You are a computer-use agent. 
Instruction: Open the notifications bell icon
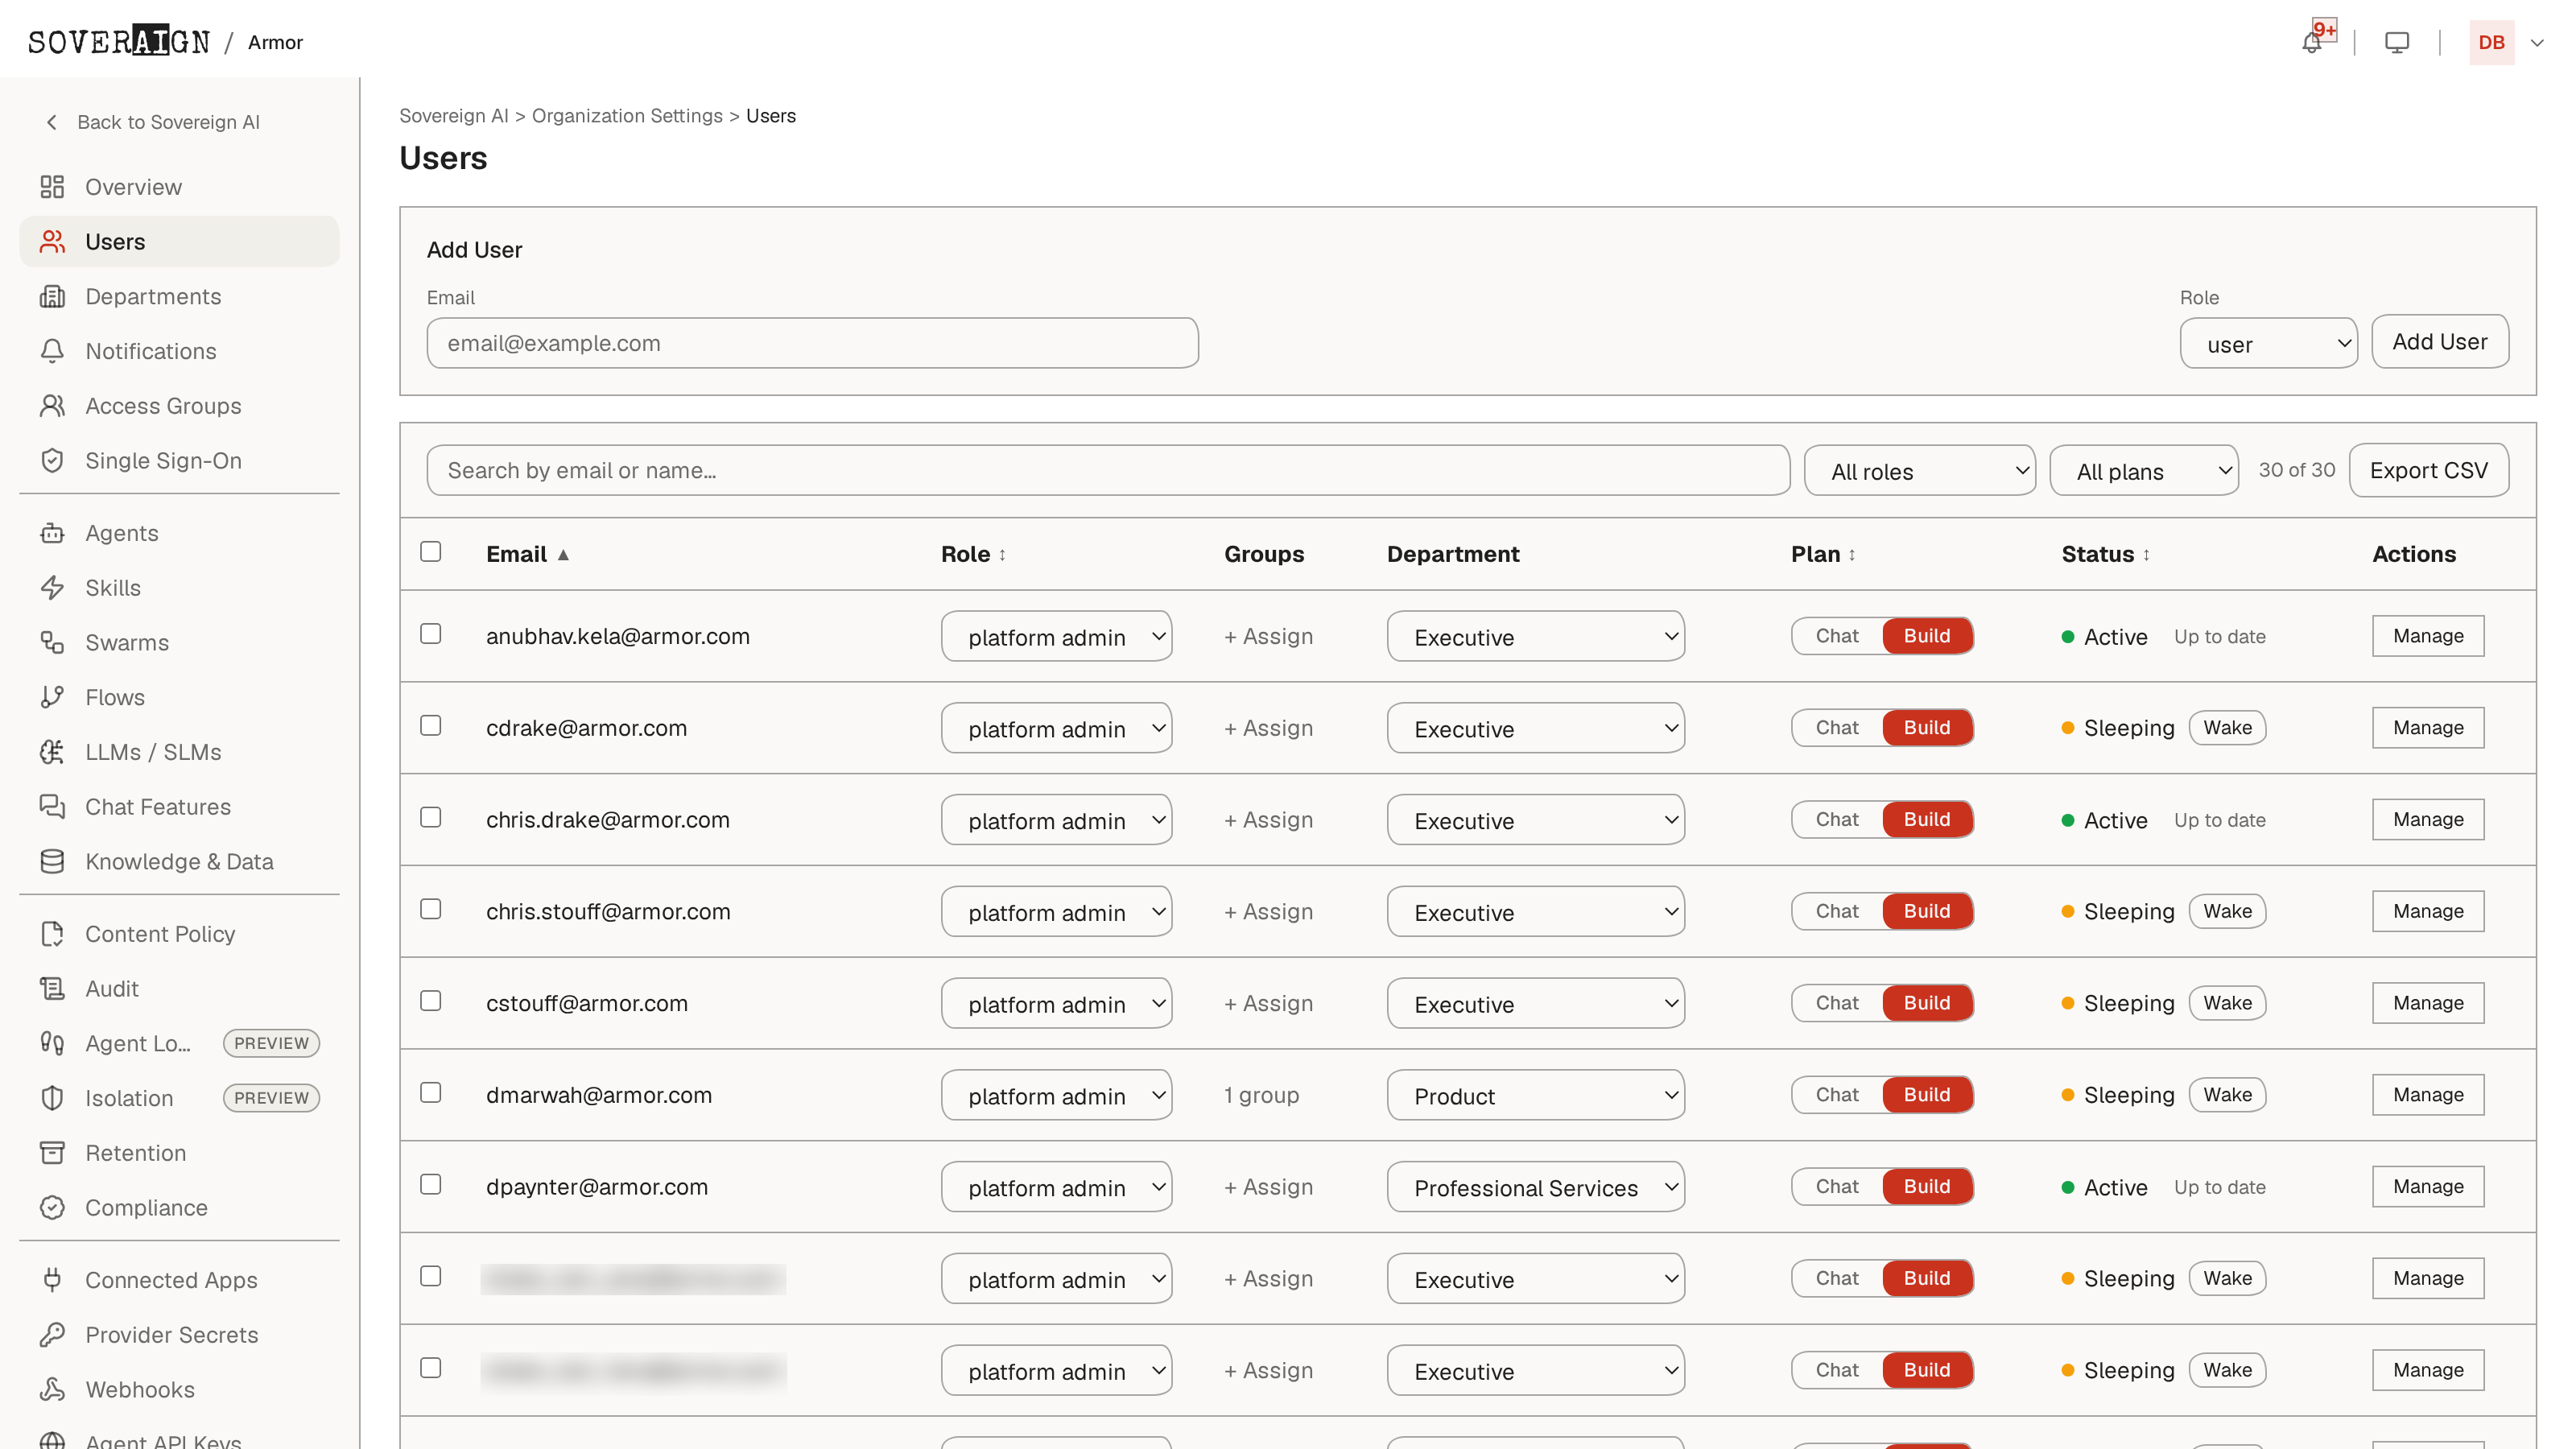[2311, 42]
